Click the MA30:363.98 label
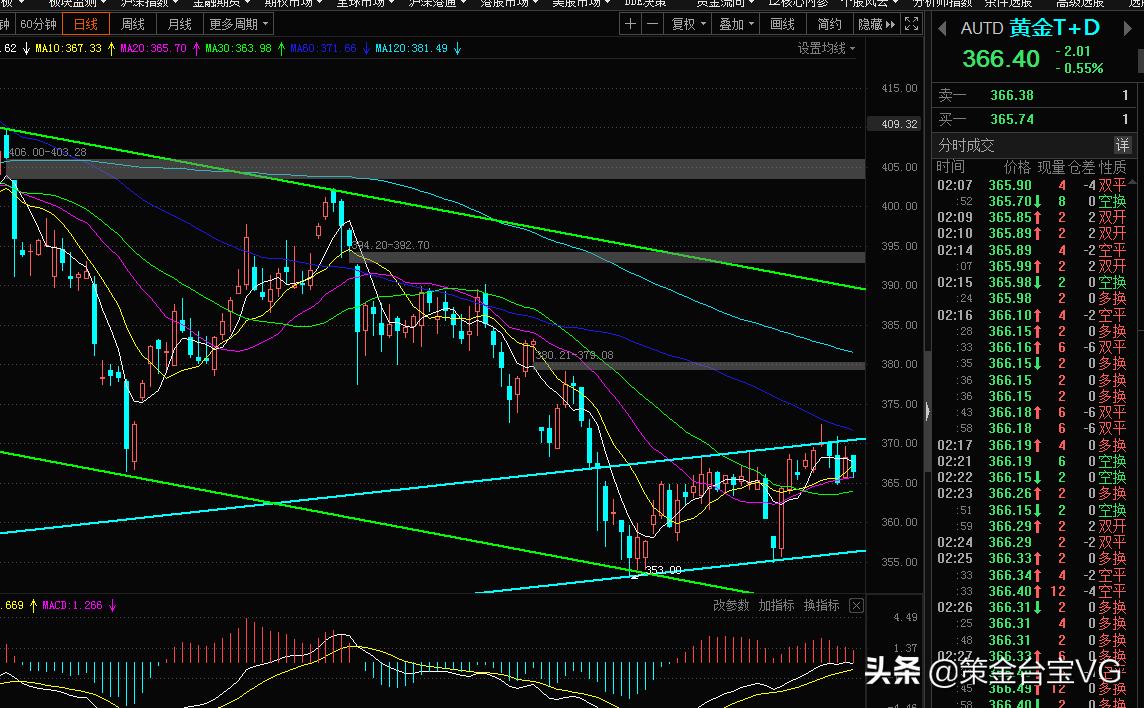Screen dimensions: 1144x708 [239, 48]
